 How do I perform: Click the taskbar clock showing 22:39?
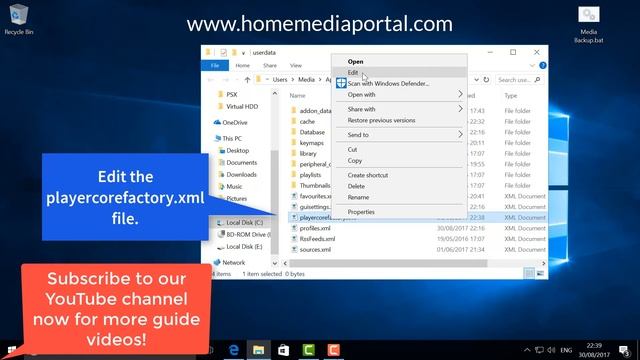click(x=594, y=350)
